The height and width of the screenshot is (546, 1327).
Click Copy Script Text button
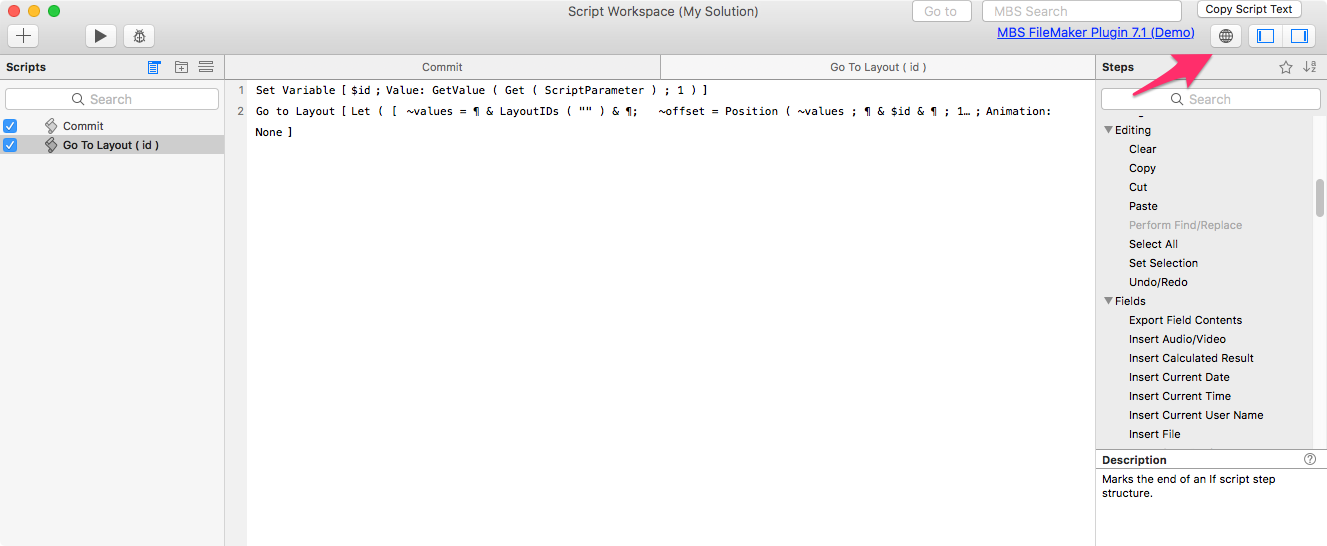(x=1249, y=9)
